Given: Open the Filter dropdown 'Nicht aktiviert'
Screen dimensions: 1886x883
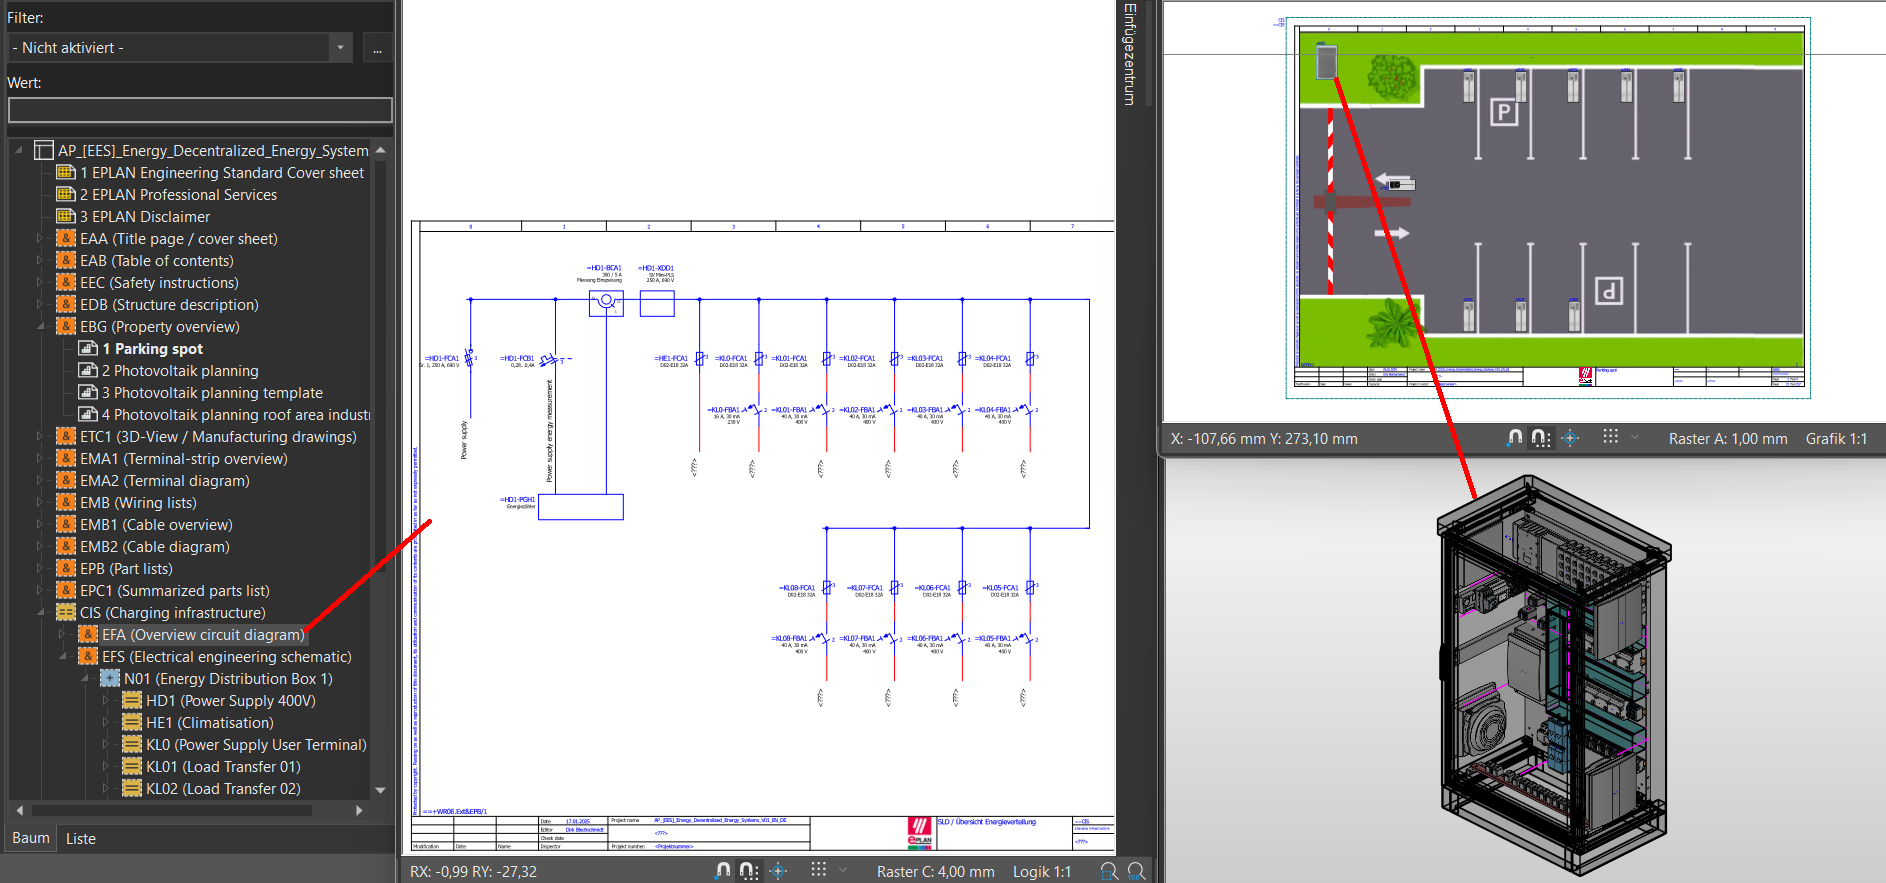Looking at the screenshot, I should 180,48.
